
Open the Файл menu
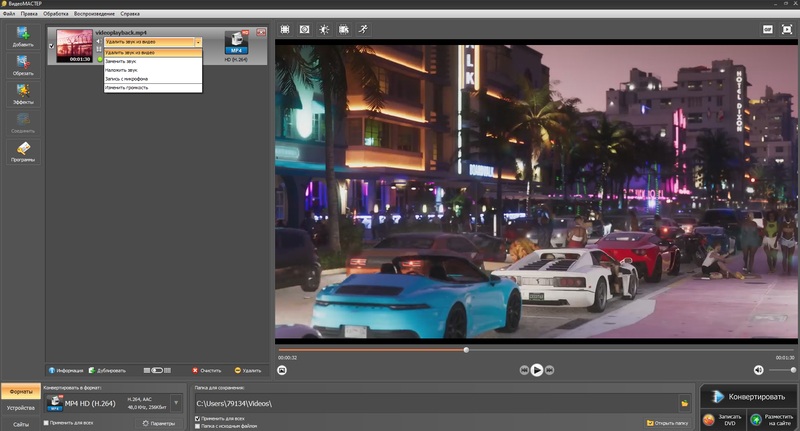(x=9, y=14)
